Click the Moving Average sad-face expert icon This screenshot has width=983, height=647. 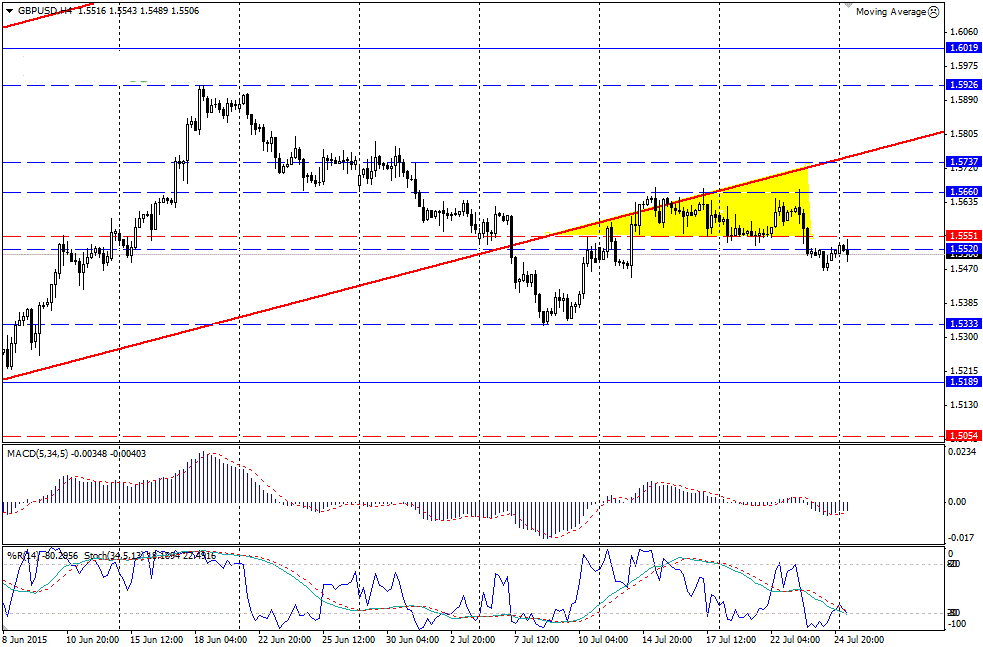(x=933, y=11)
